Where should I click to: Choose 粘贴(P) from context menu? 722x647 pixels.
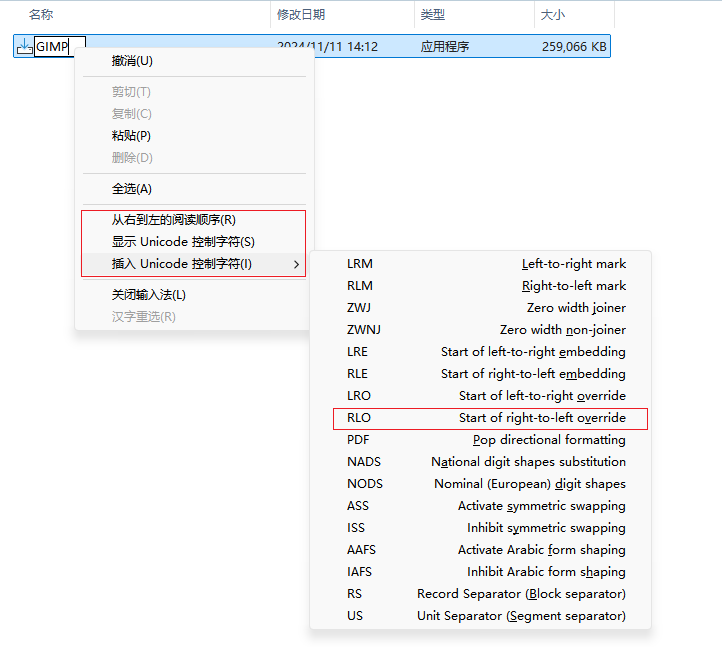coord(131,136)
